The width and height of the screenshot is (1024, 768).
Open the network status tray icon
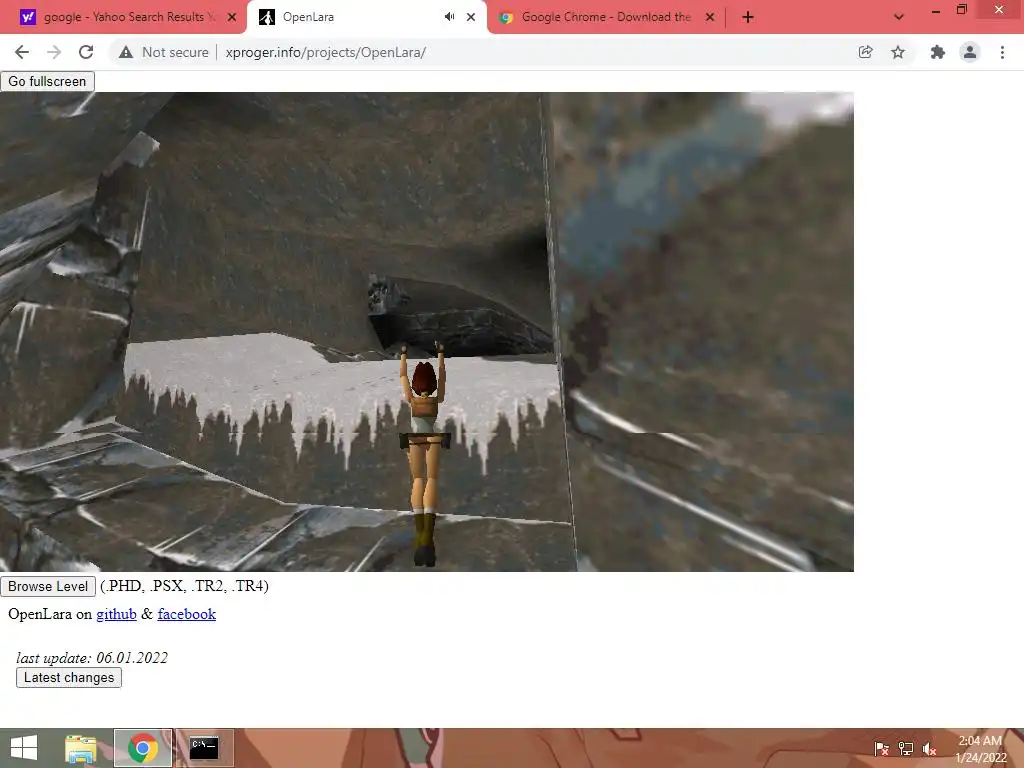point(906,748)
